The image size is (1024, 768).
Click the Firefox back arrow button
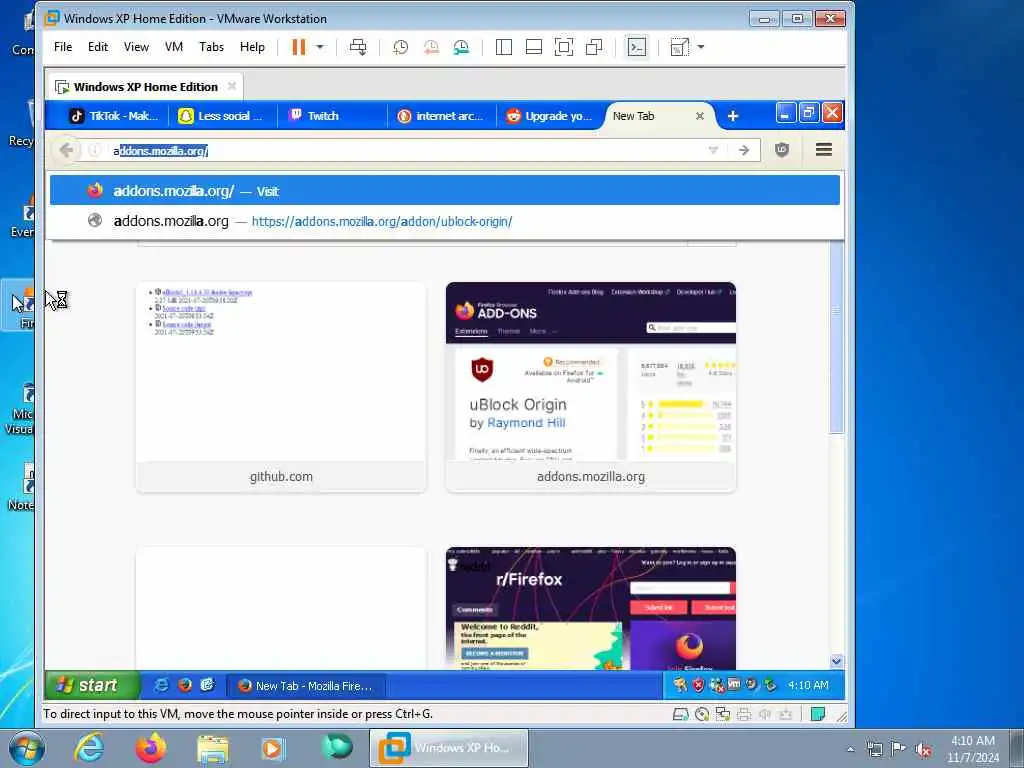point(66,150)
